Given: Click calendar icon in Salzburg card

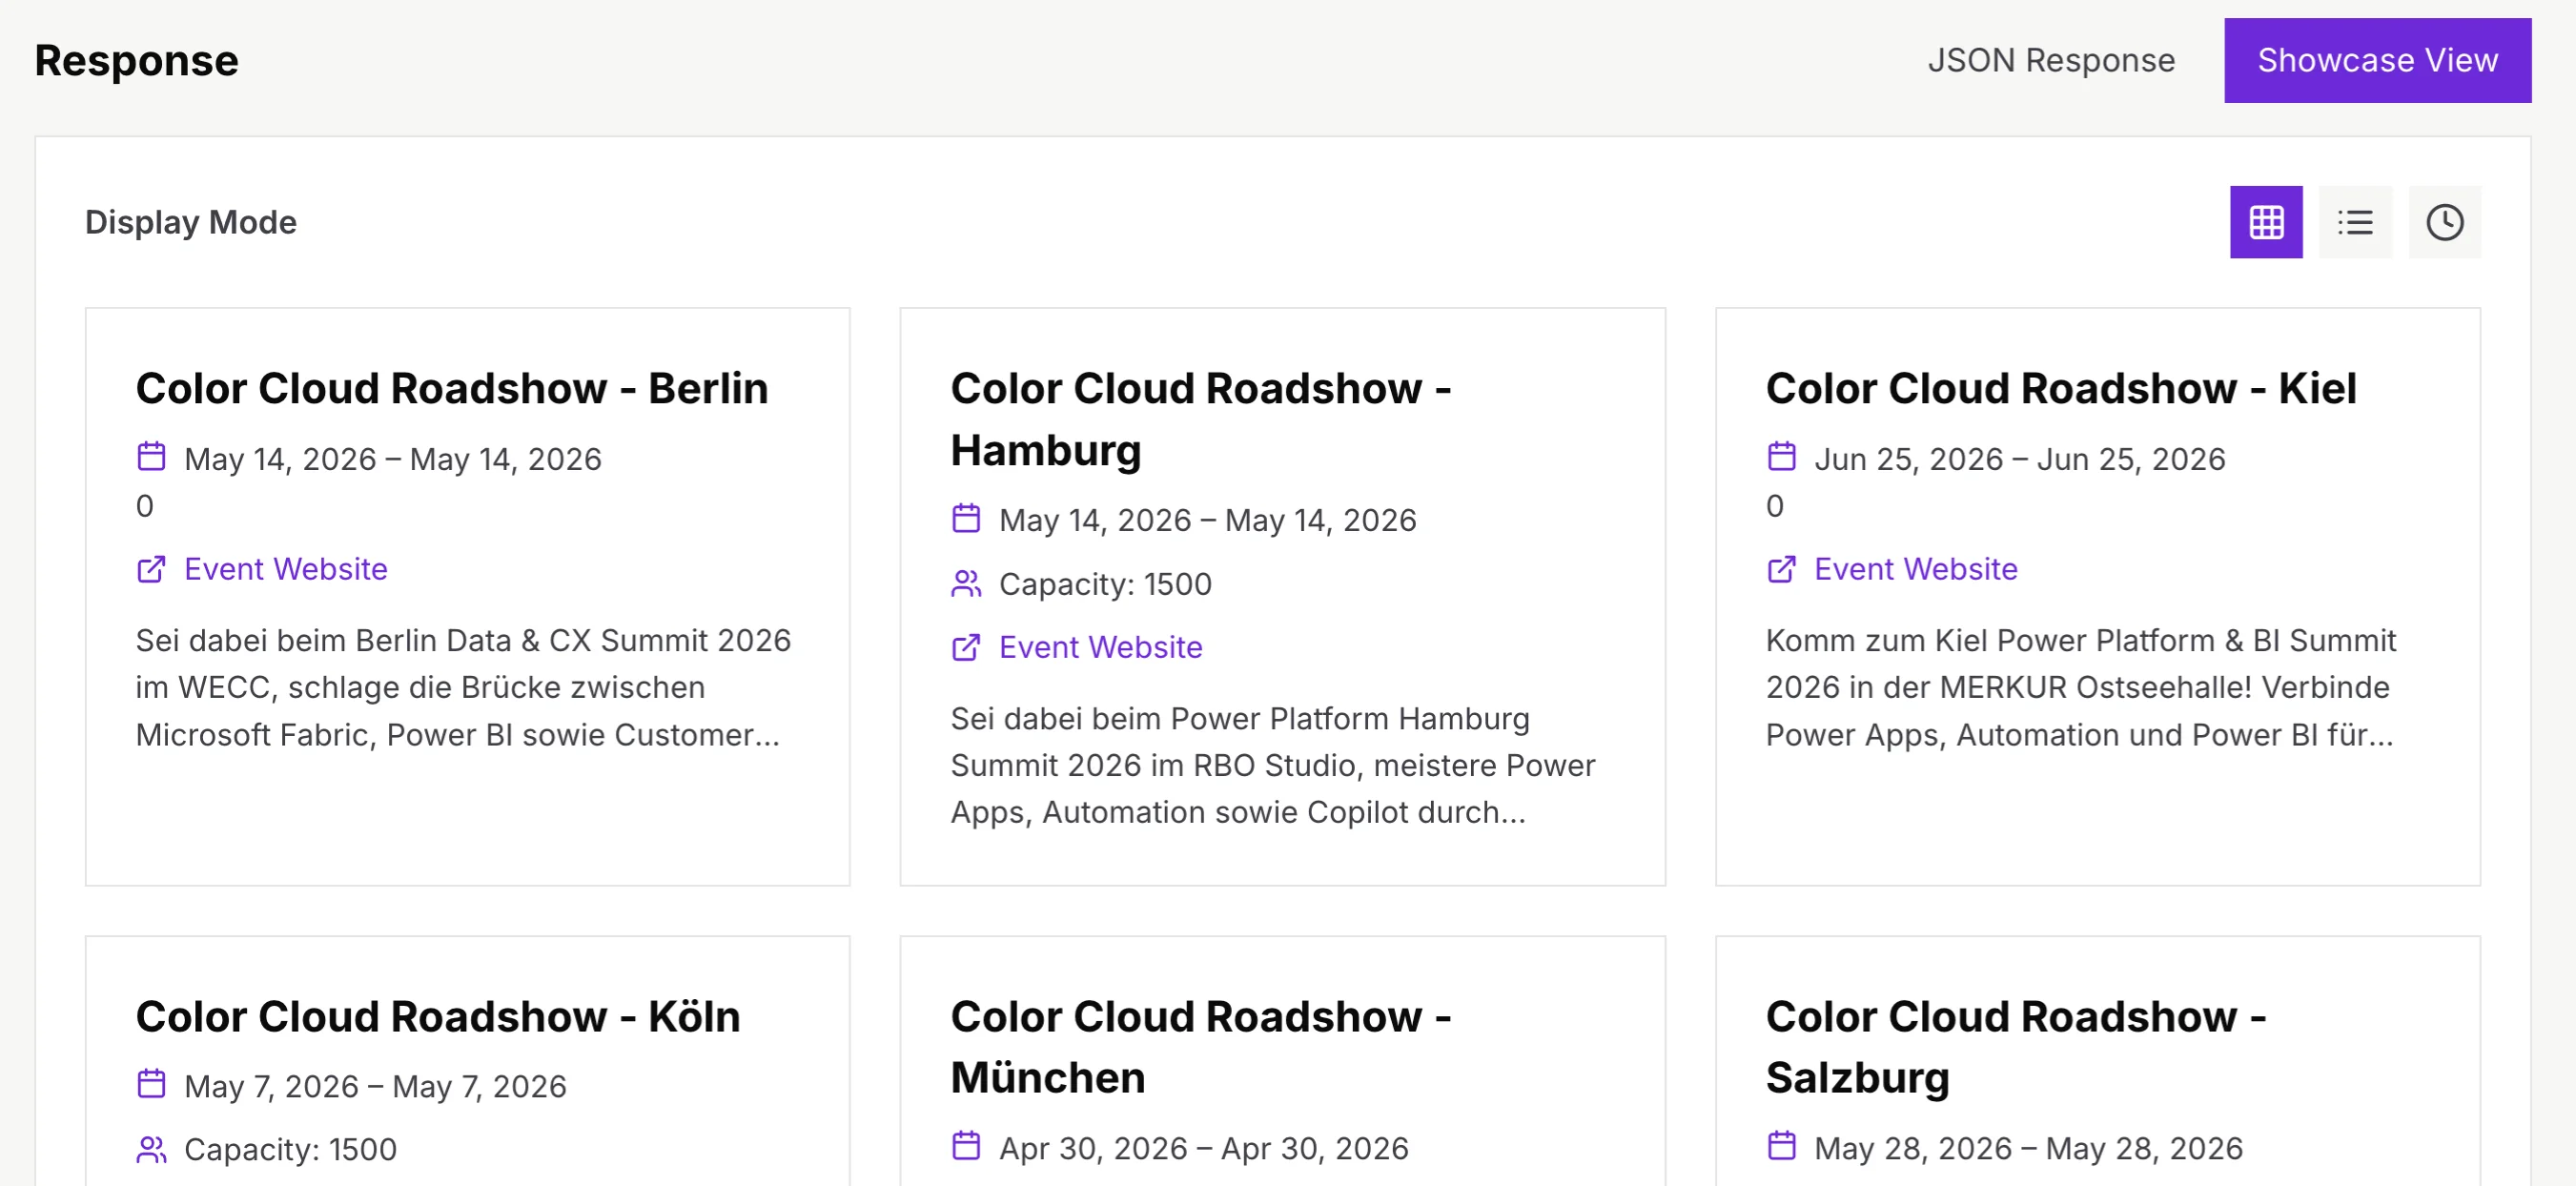Looking at the screenshot, I should (1781, 1146).
